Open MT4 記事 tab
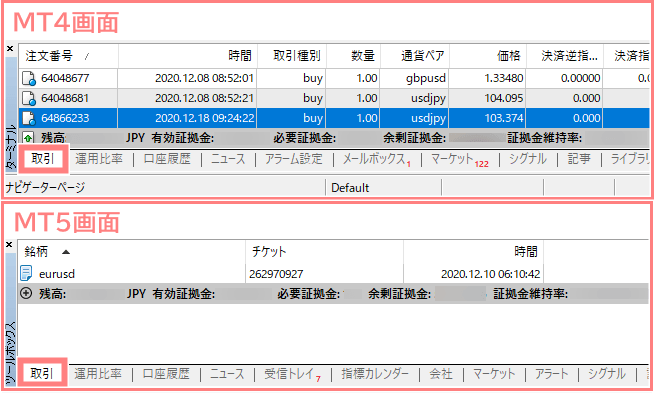Image resolution: width=655 pixels, height=393 pixels. point(579,159)
